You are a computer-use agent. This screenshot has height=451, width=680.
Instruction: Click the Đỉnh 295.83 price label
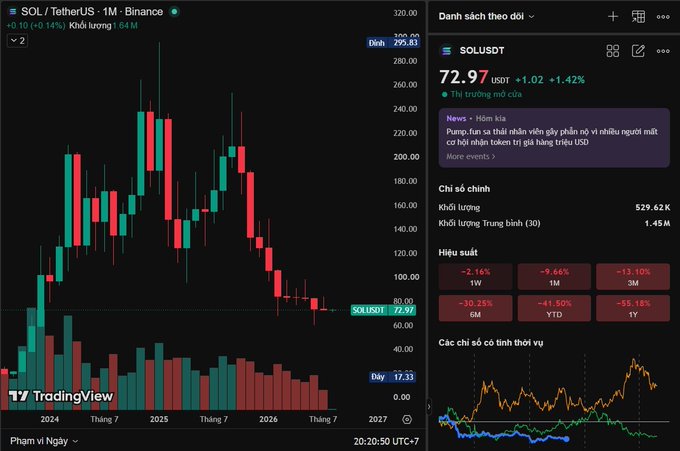pyautogui.click(x=393, y=43)
